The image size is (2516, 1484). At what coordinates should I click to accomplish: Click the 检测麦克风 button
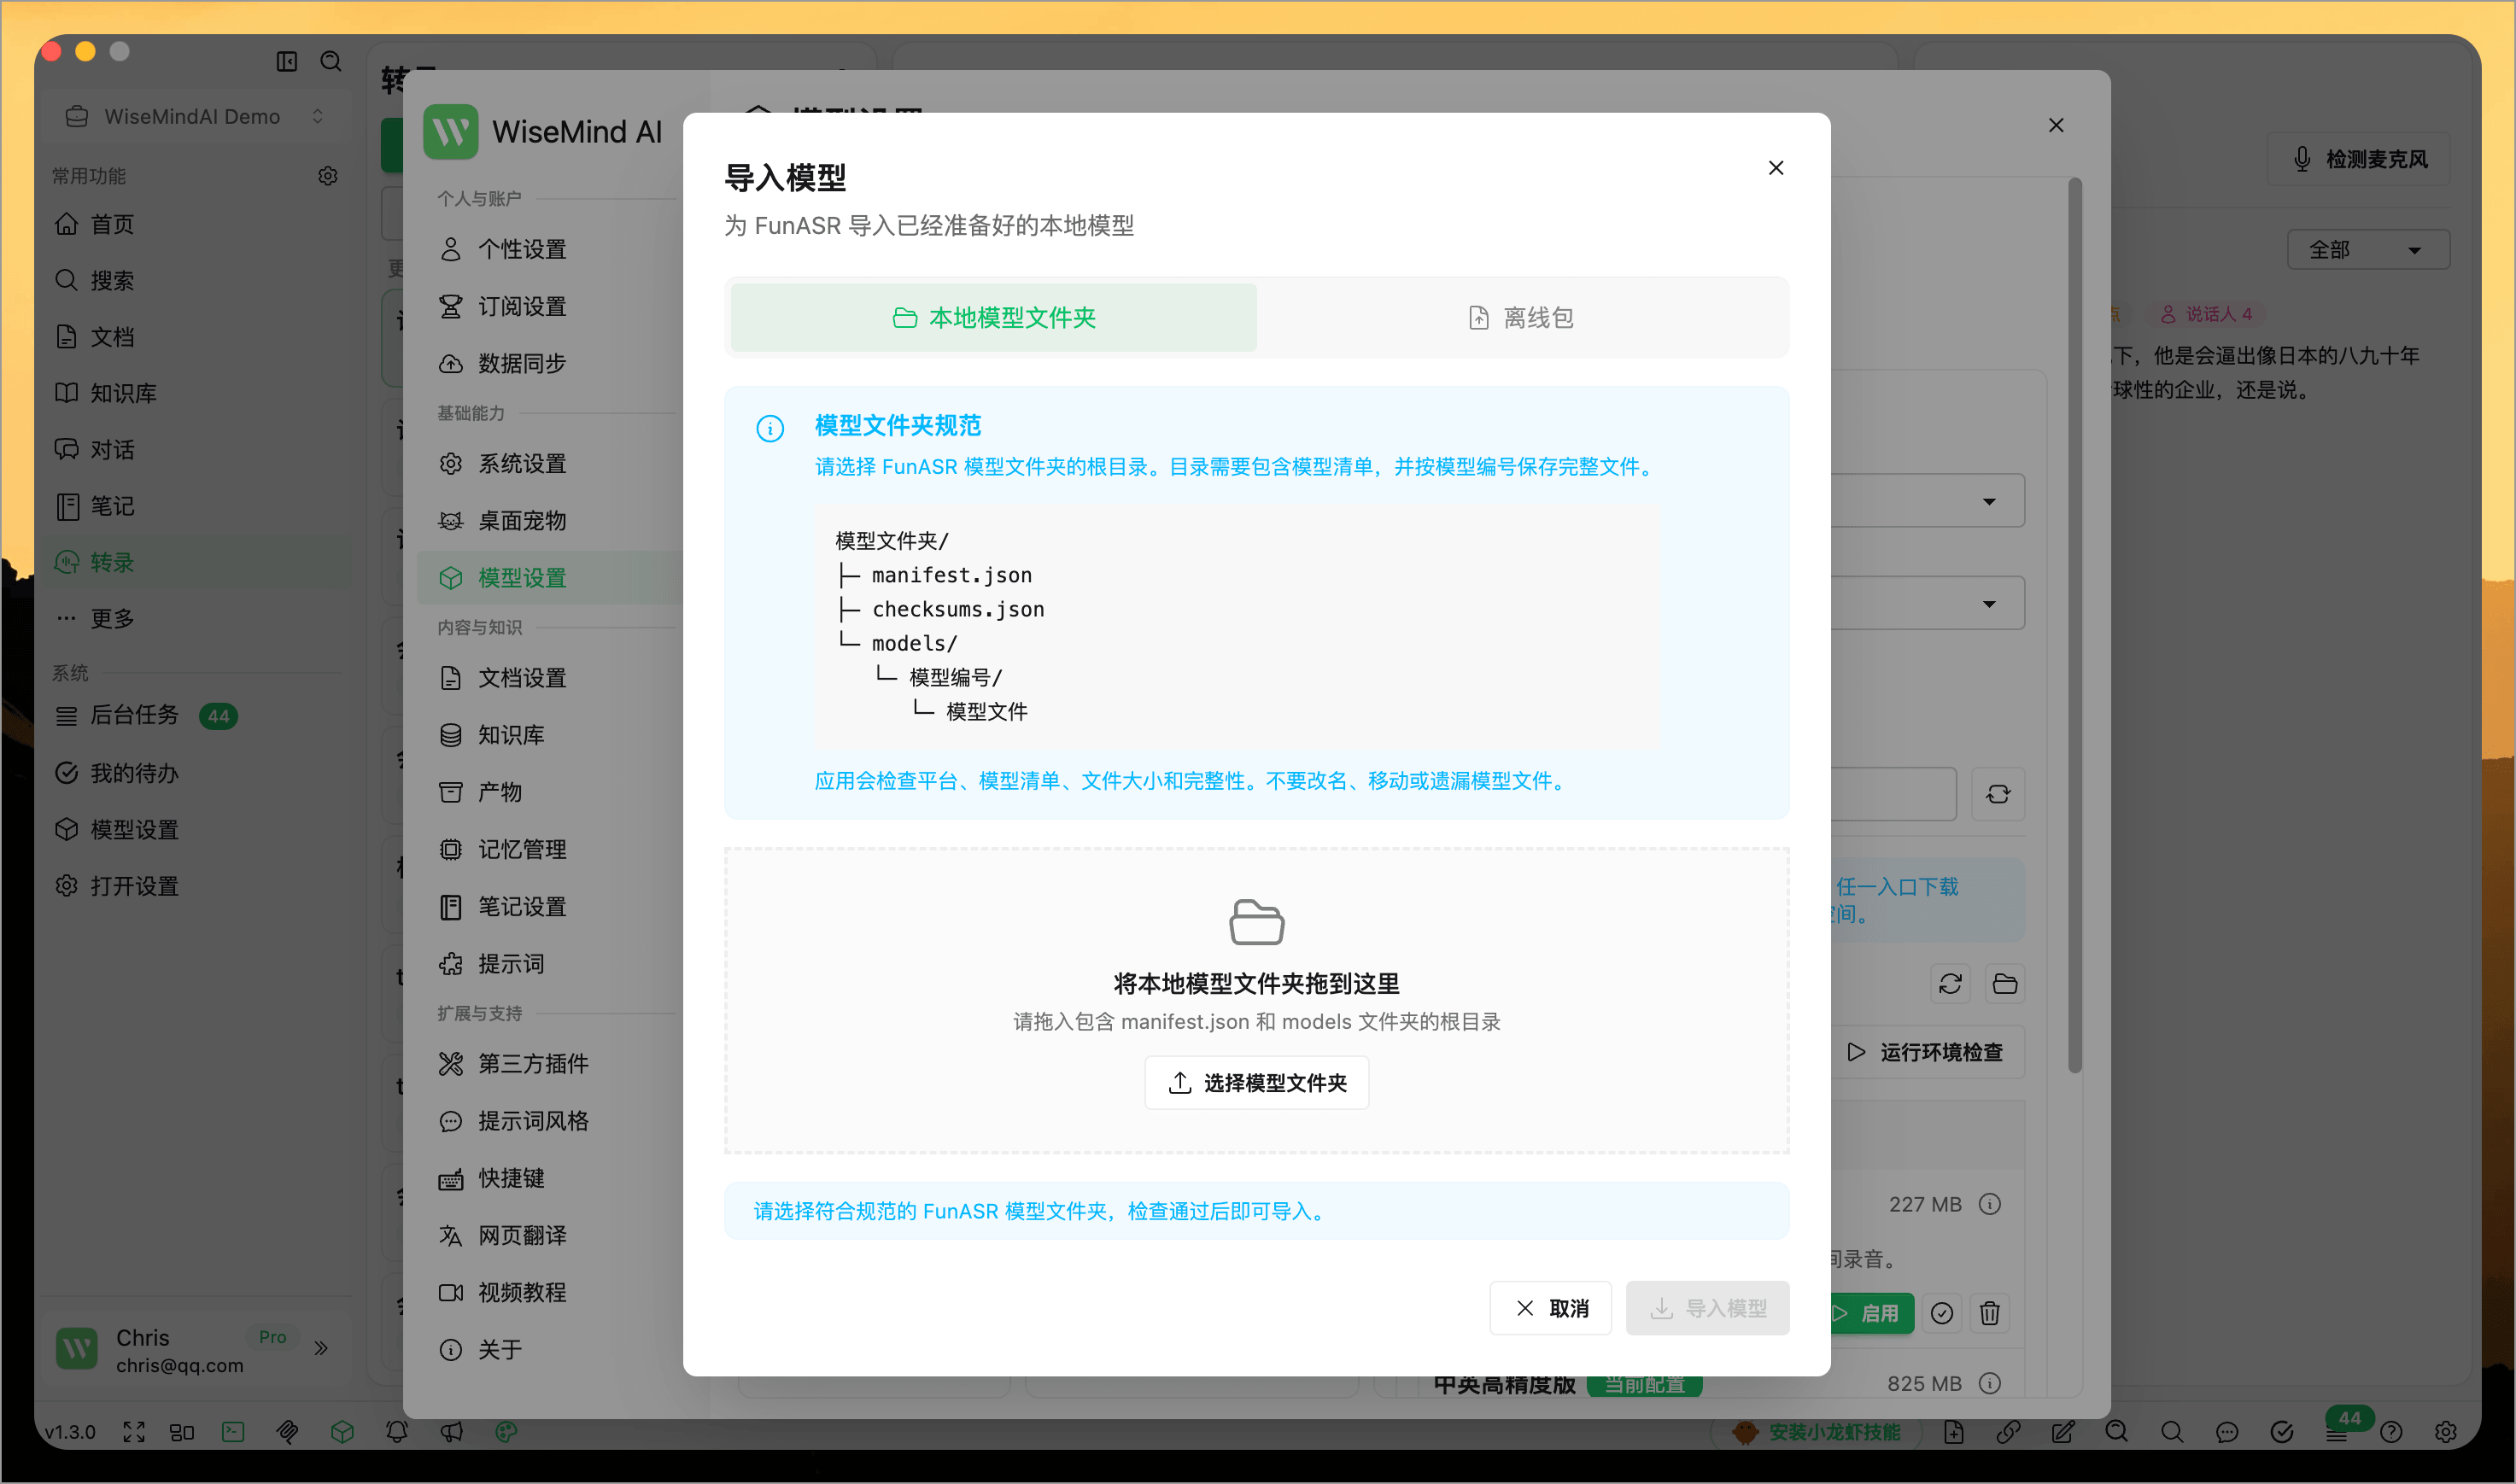[2359, 159]
